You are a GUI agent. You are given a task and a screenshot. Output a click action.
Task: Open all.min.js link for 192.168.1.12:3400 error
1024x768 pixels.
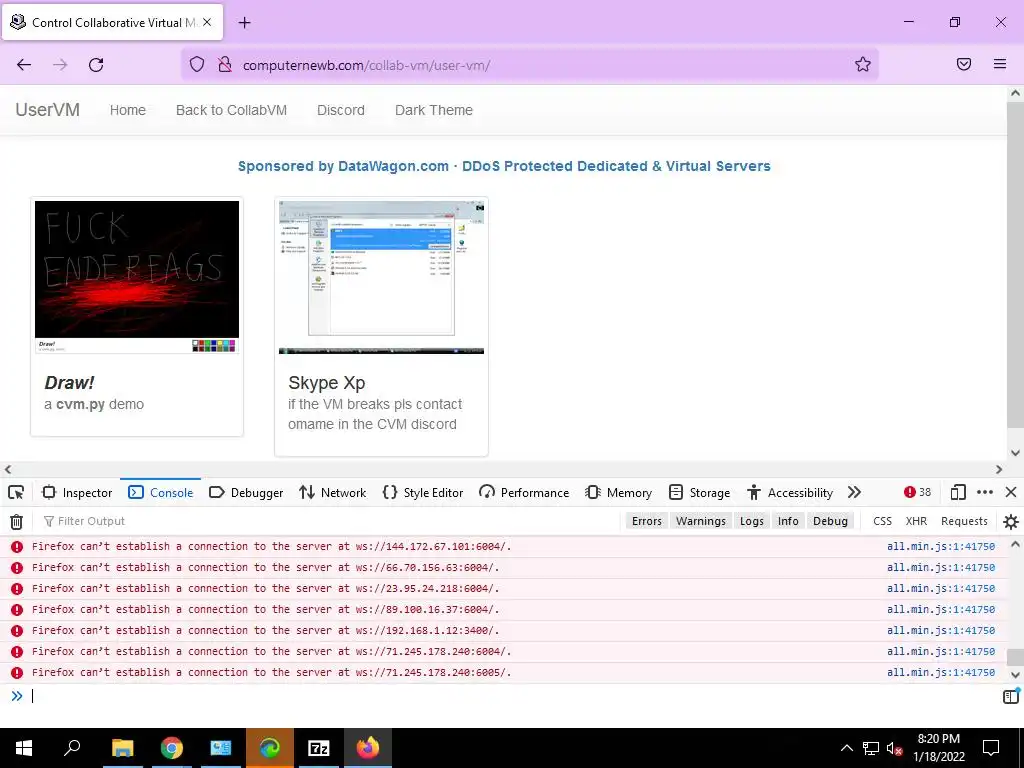[x=940, y=630]
